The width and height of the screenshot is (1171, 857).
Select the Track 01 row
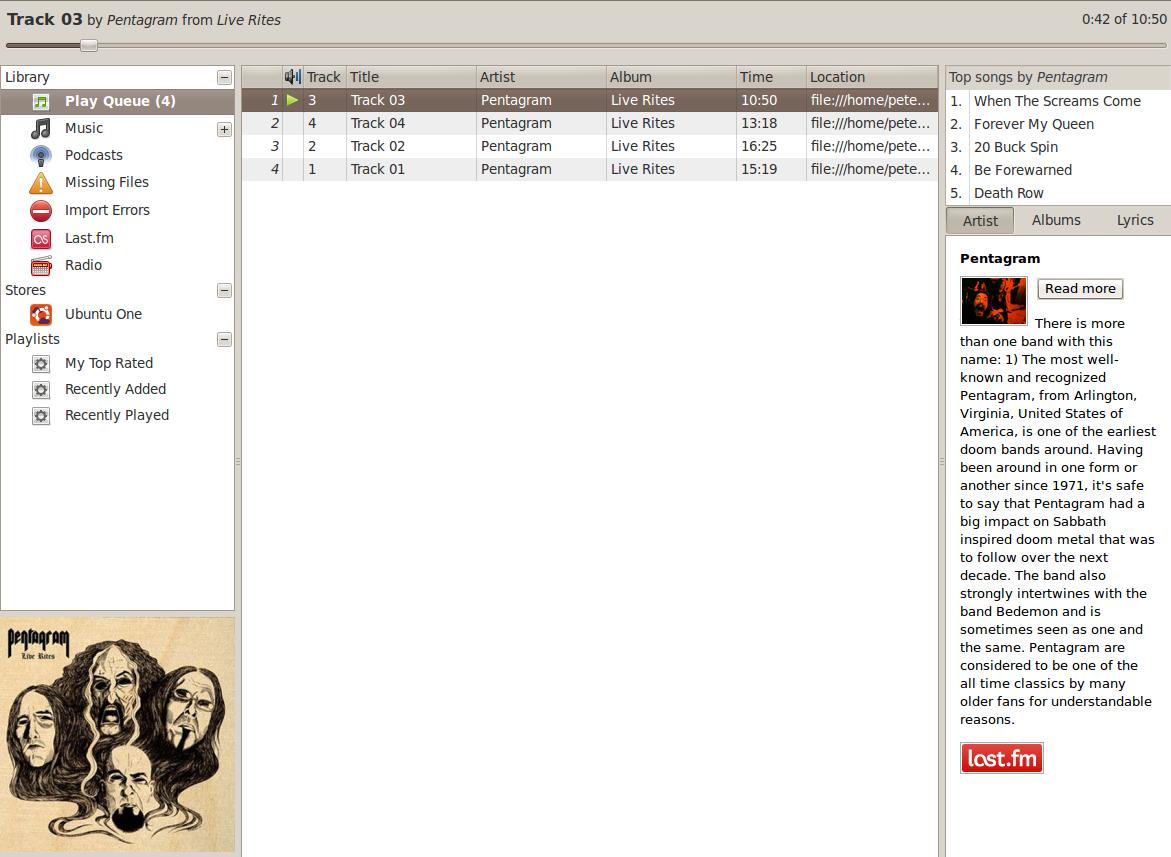pyautogui.click(x=589, y=169)
